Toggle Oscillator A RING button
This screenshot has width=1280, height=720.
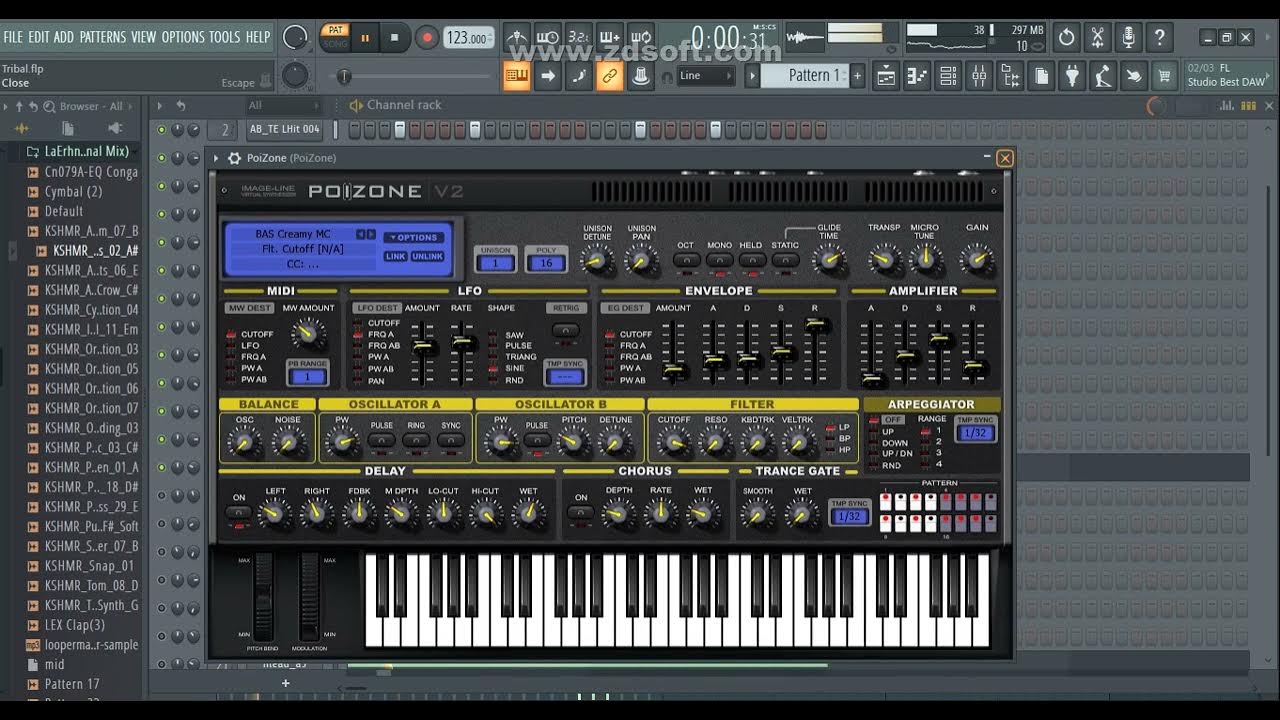(x=416, y=440)
